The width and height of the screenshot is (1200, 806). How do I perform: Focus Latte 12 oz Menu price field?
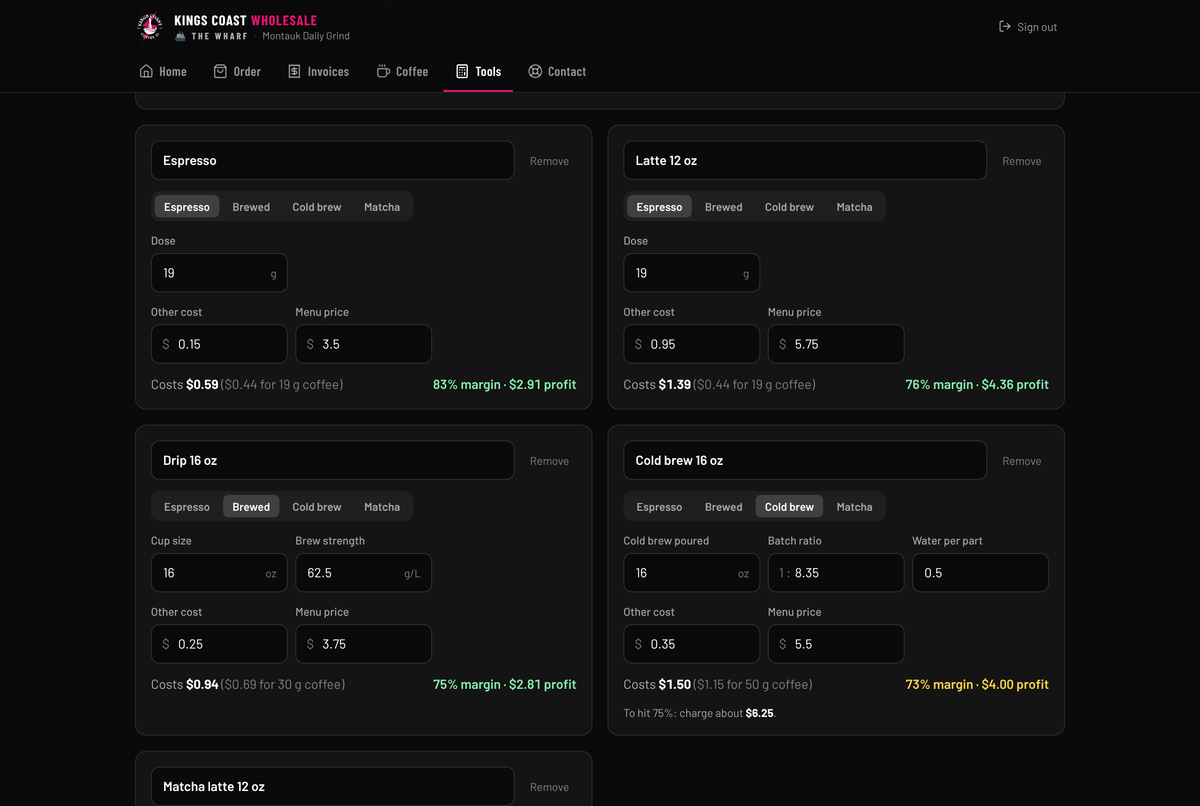836,344
